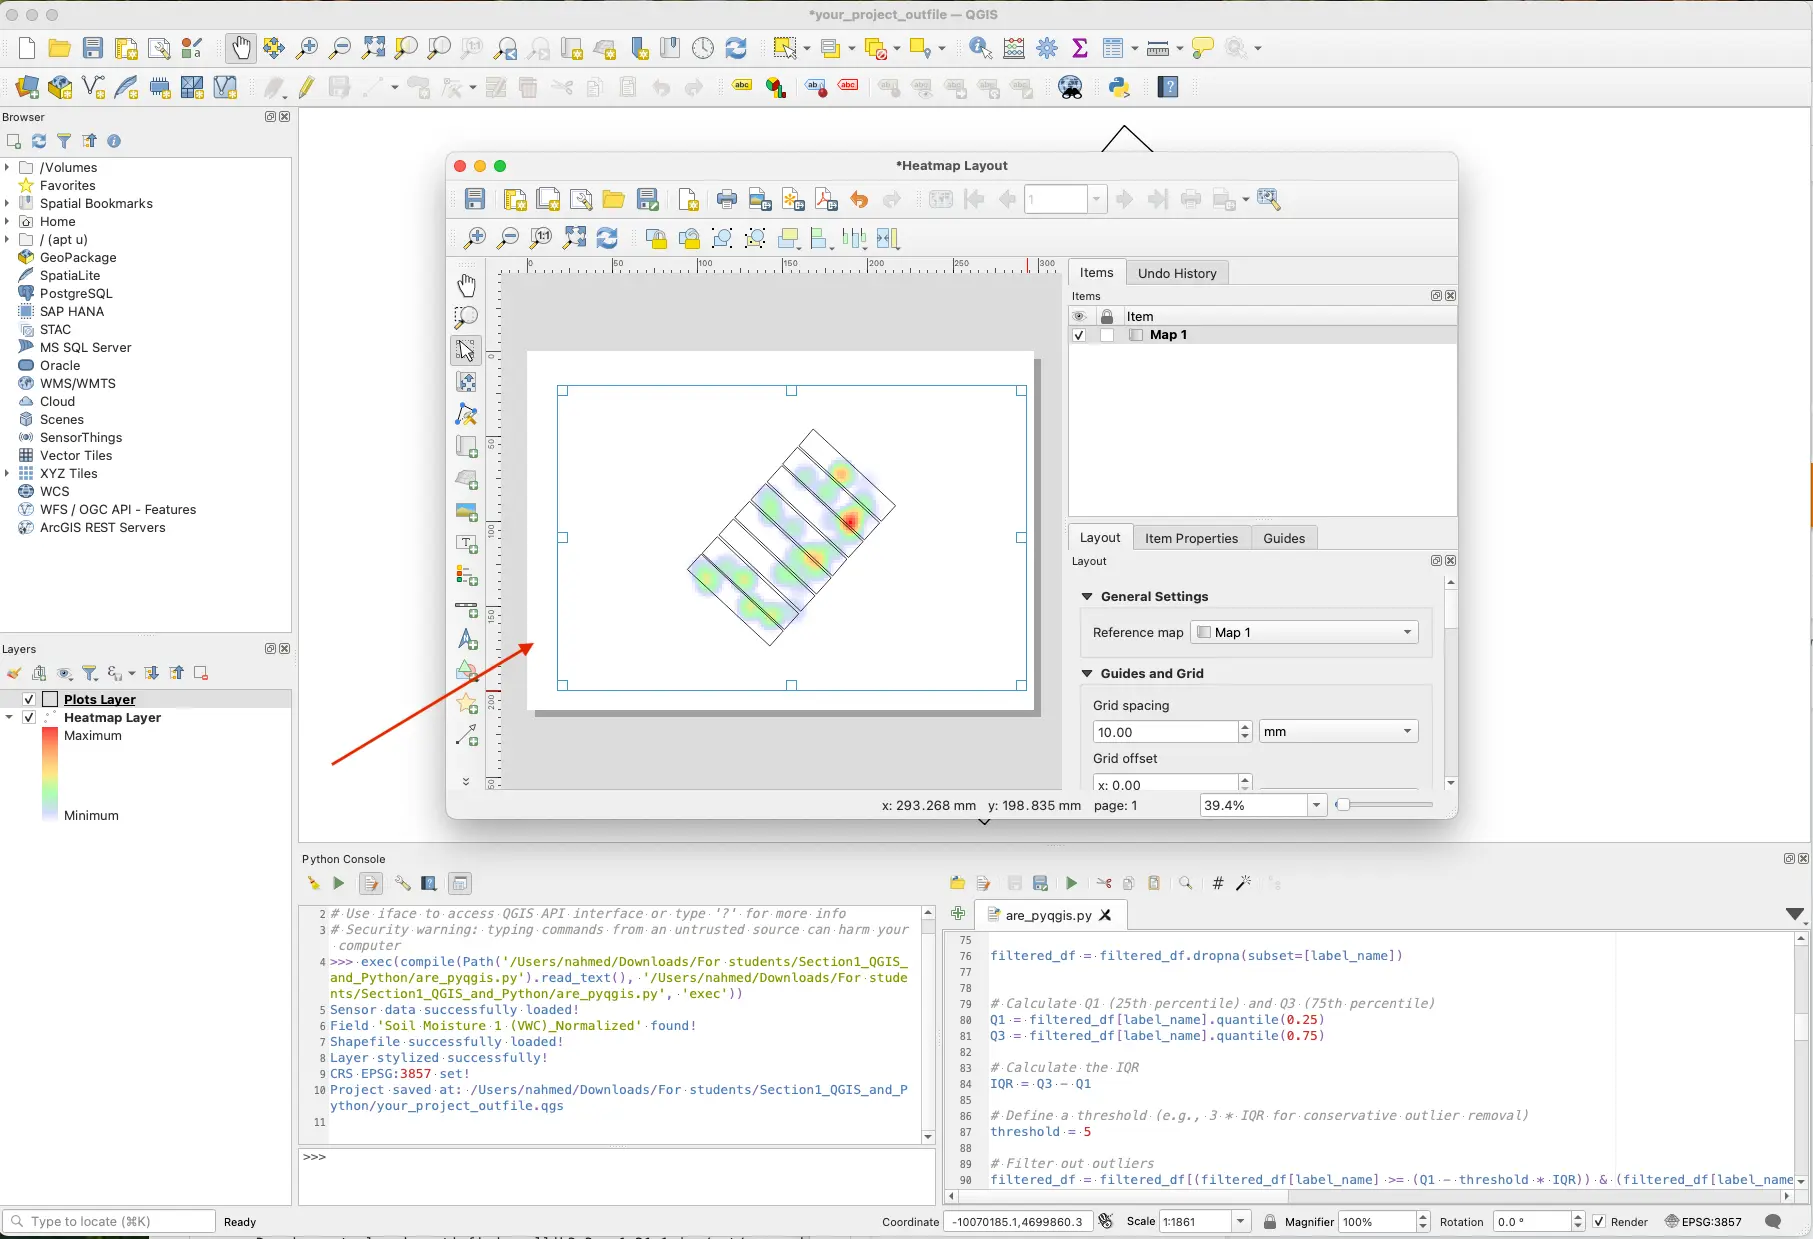Screen dimensions: 1813x1239
Task: Increase the Rotation value stepper
Action: click(1578, 1216)
